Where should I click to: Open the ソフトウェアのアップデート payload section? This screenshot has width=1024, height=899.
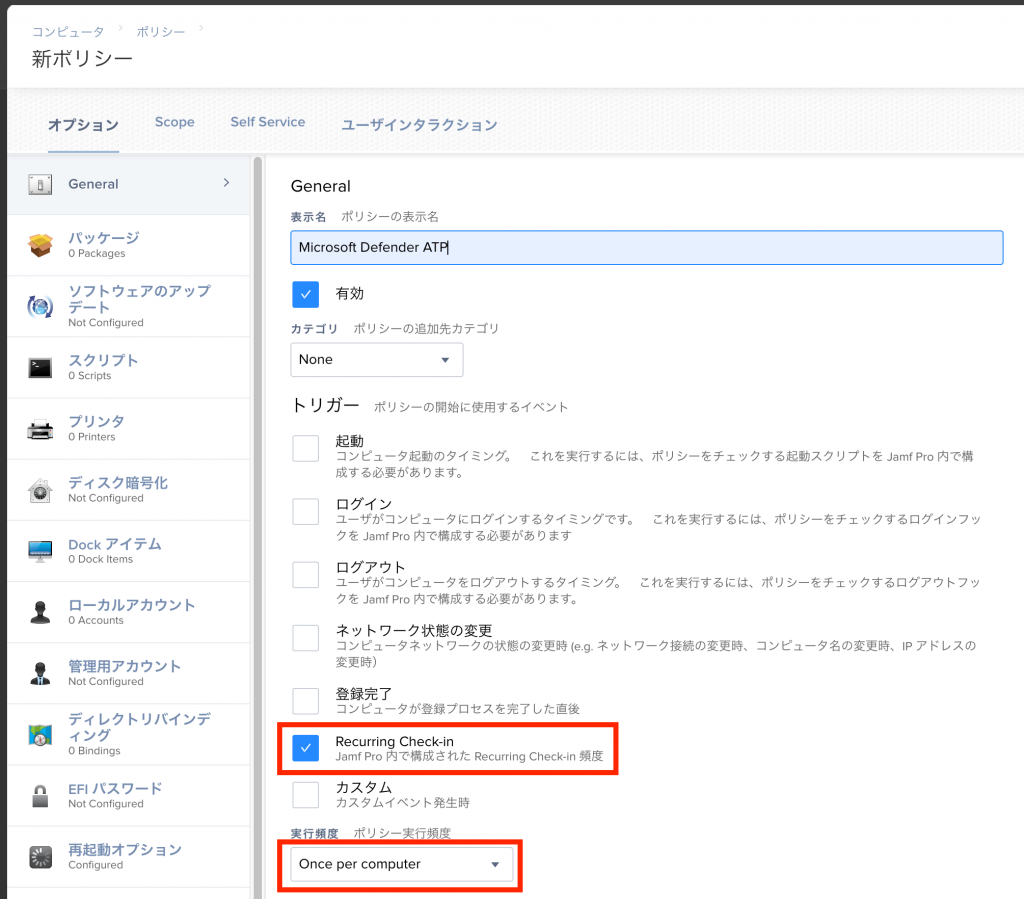tap(129, 306)
